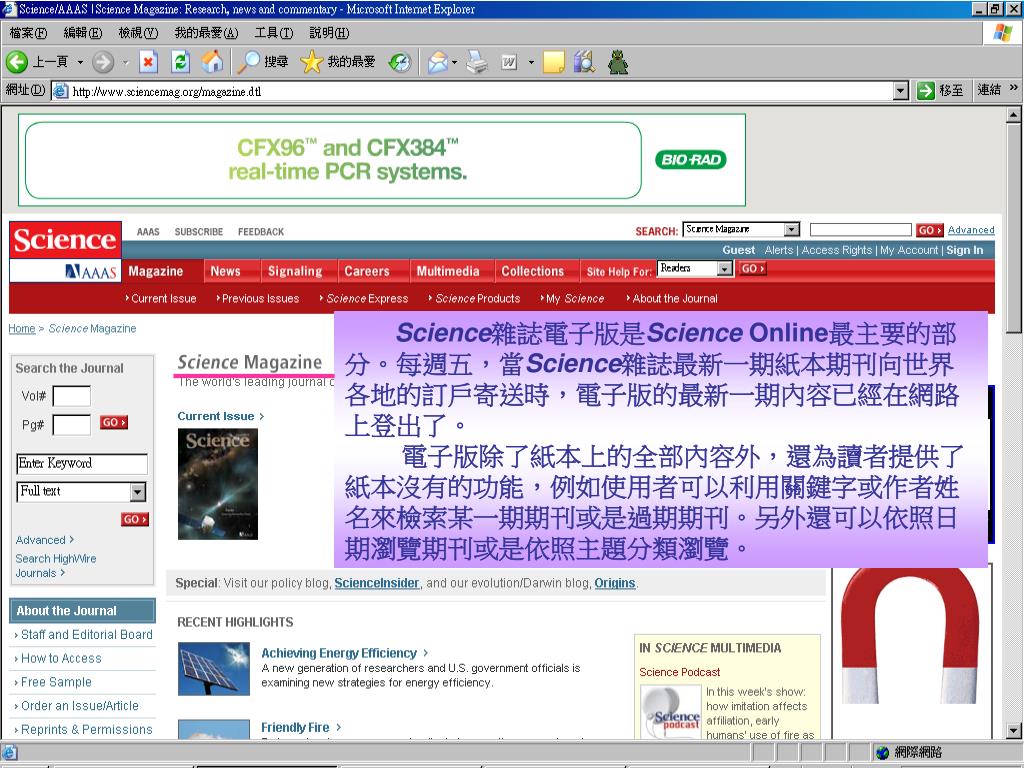Open the 編輯(E) menu
Viewport: 1024px width, 768px height.
tap(83, 33)
